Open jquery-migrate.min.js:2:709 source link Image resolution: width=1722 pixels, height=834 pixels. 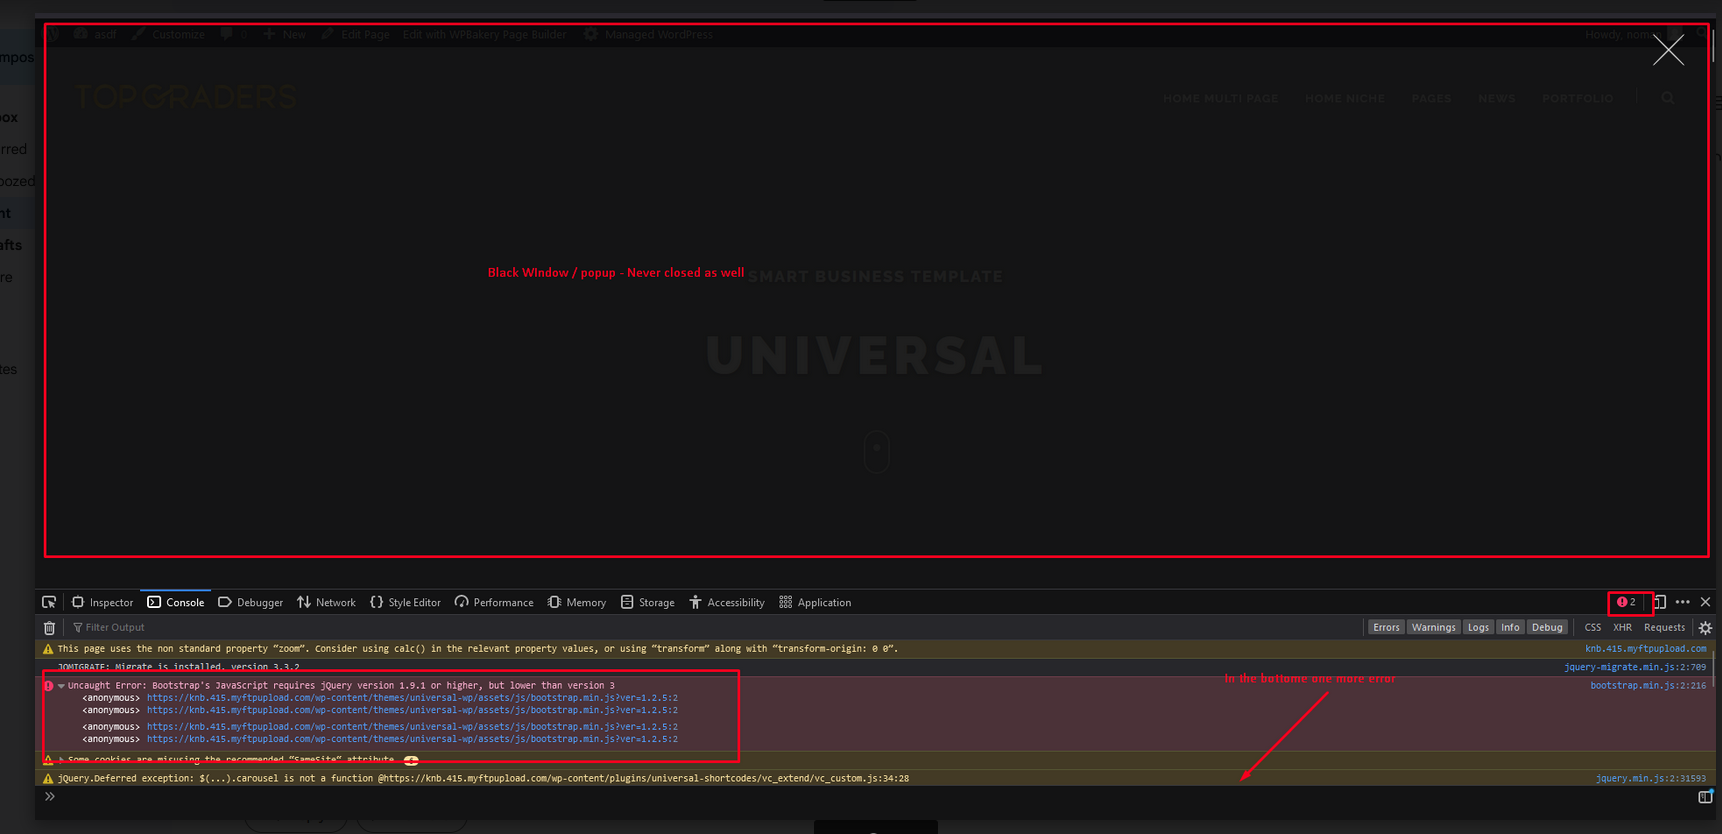[x=1635, y=667]
